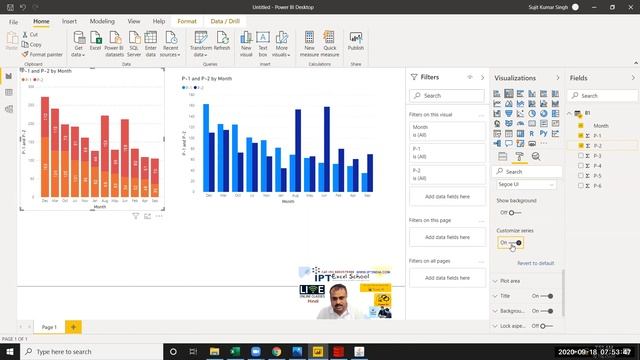Viewport: 640px width, 360px height.
Task: Select the Stacked bar chart visual
Action: [x=497, y=93]
